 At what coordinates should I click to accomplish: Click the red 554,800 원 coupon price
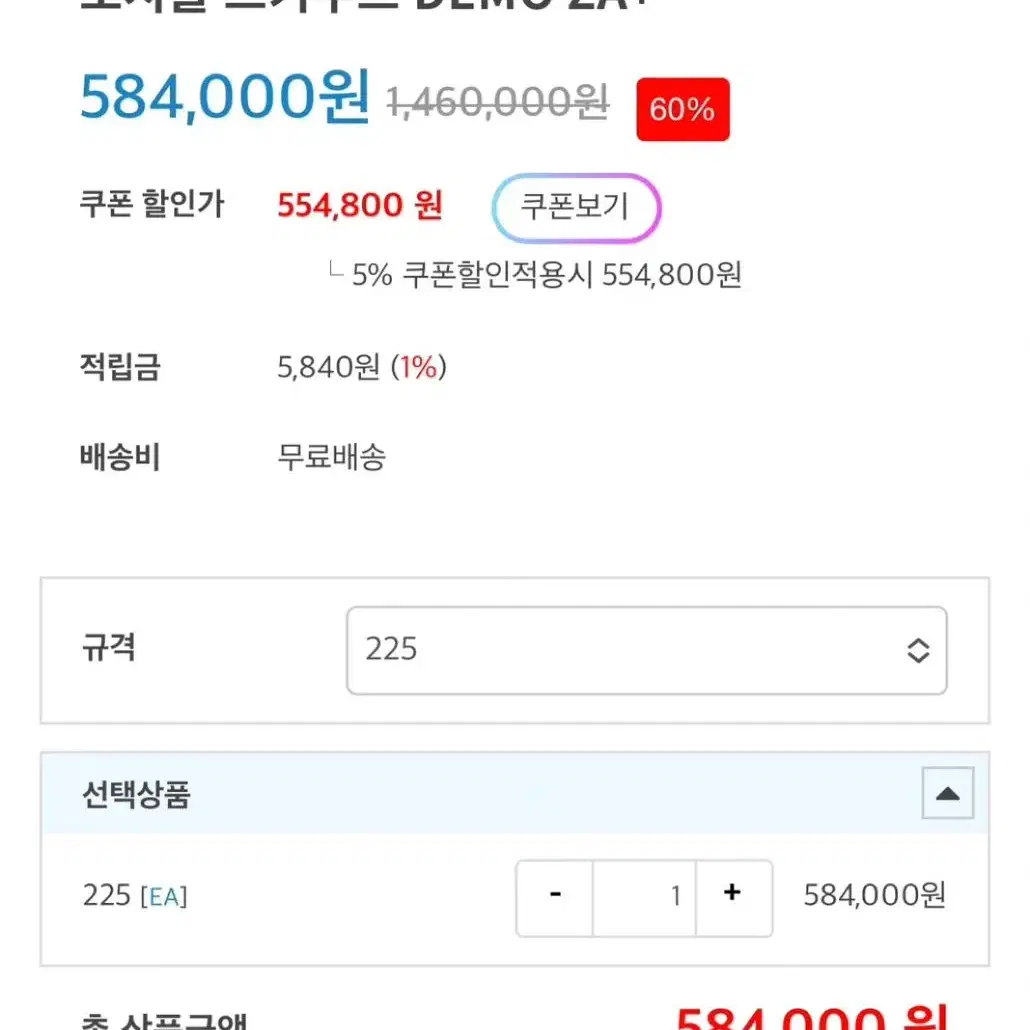tap(360, 206)
